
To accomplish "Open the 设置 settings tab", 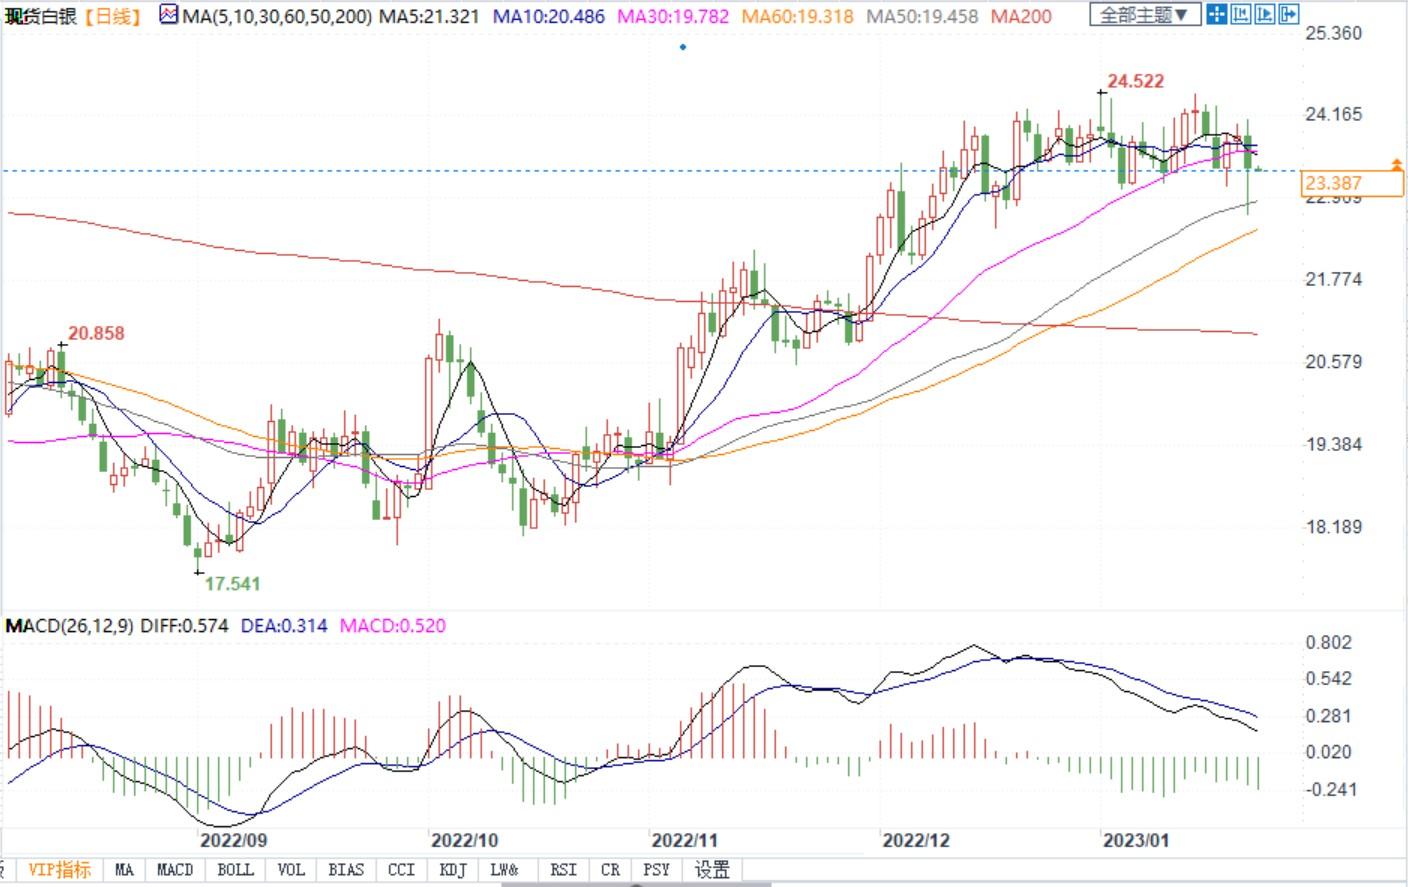I will click(712, 870).
